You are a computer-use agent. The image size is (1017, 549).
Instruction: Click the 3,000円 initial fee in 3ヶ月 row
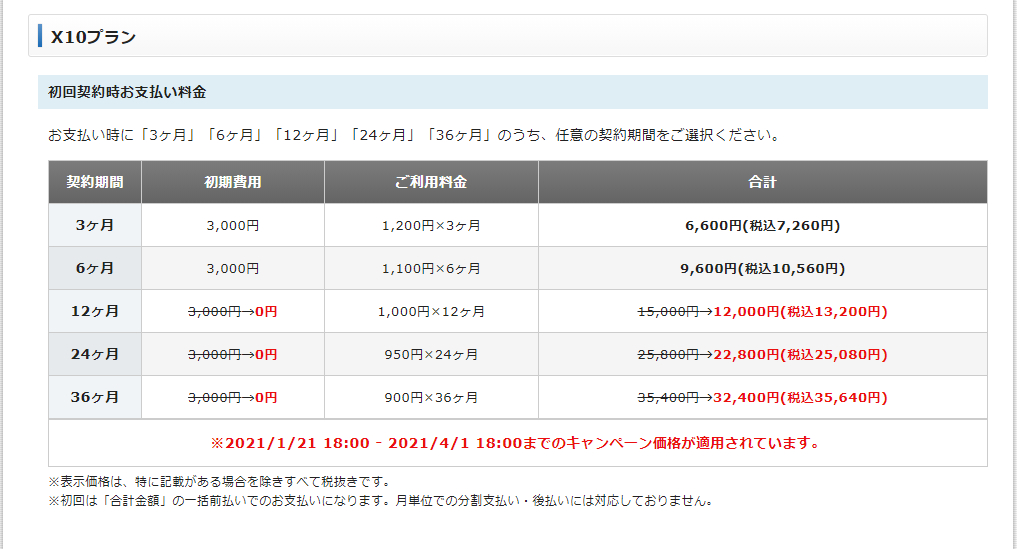233,225
